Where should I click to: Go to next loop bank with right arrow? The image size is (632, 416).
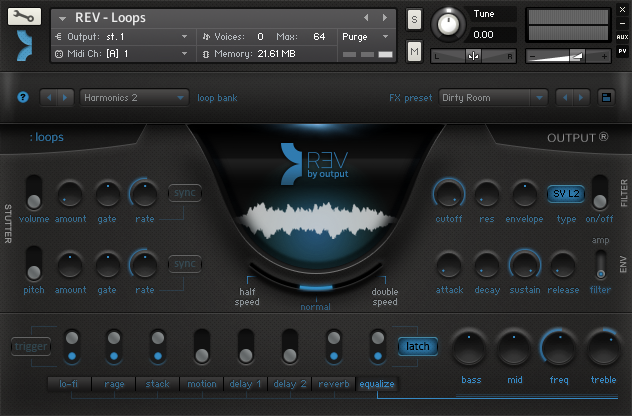tap(65, 98)
